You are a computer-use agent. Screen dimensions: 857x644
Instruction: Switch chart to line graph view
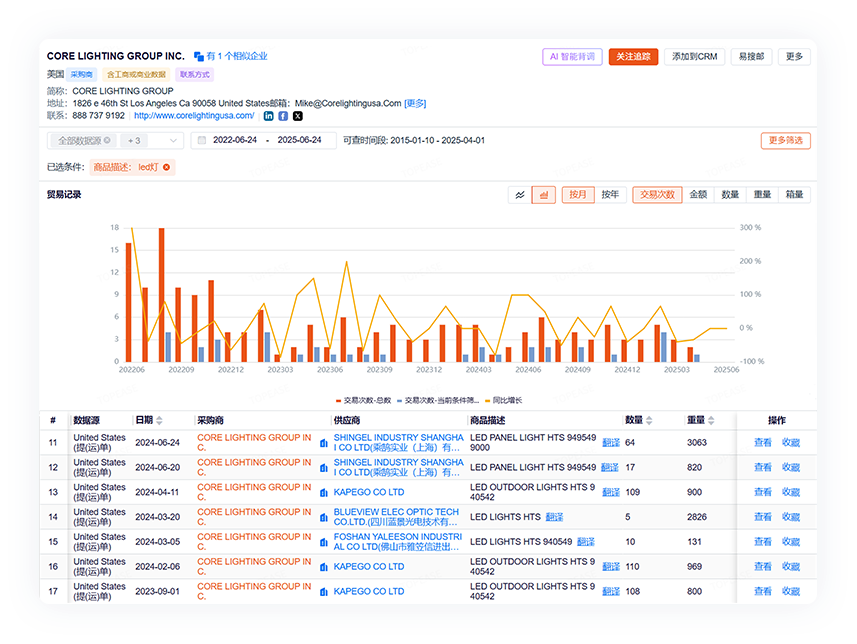520,195
